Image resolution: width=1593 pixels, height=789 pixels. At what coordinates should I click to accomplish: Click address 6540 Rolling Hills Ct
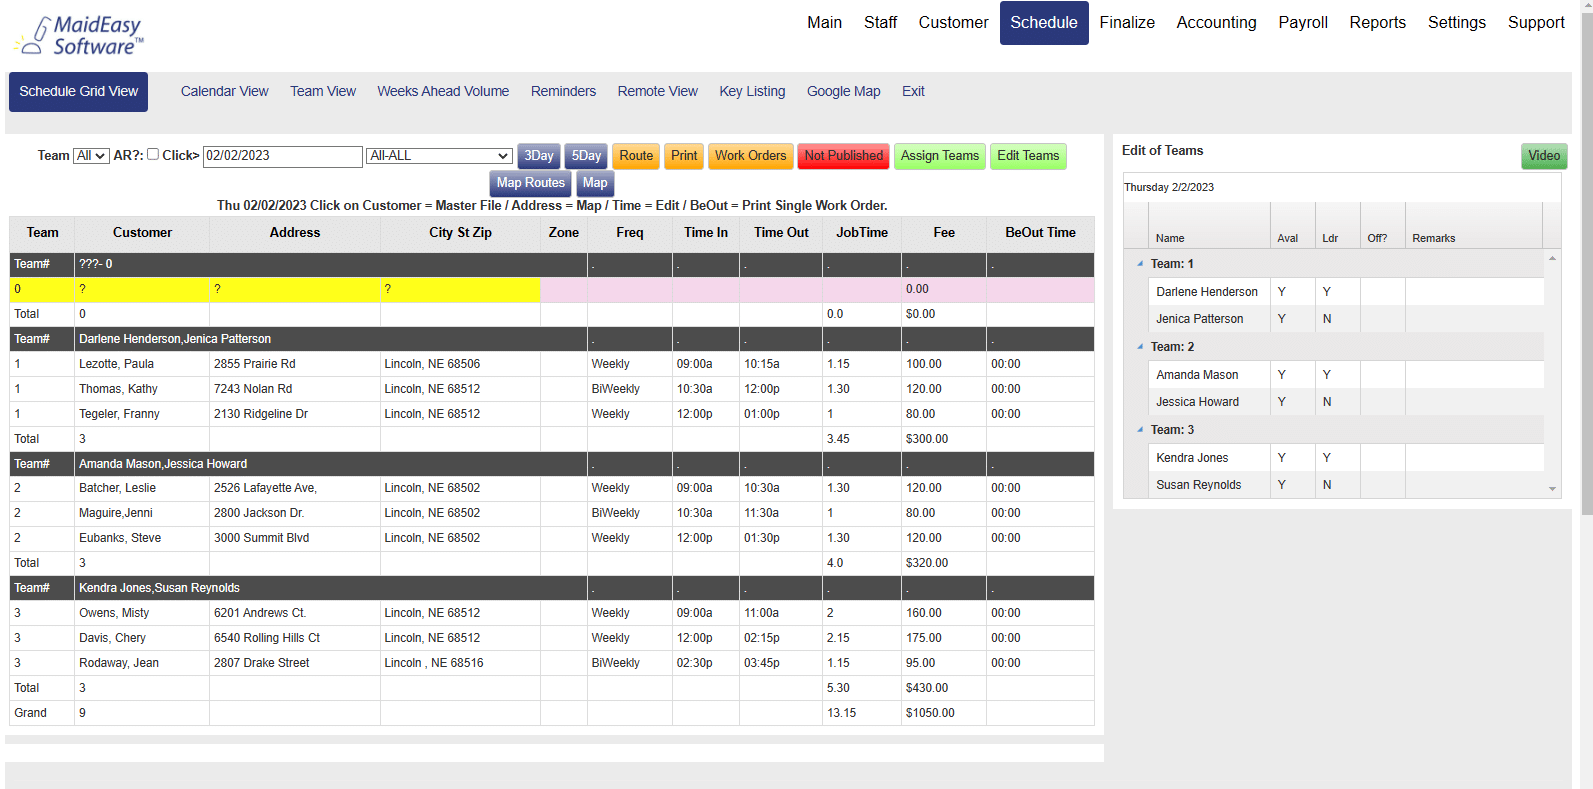click(x=267, y=638)
